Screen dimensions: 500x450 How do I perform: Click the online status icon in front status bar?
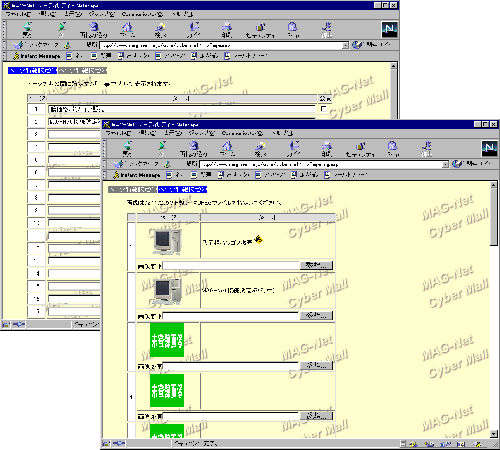pos(119,443)
